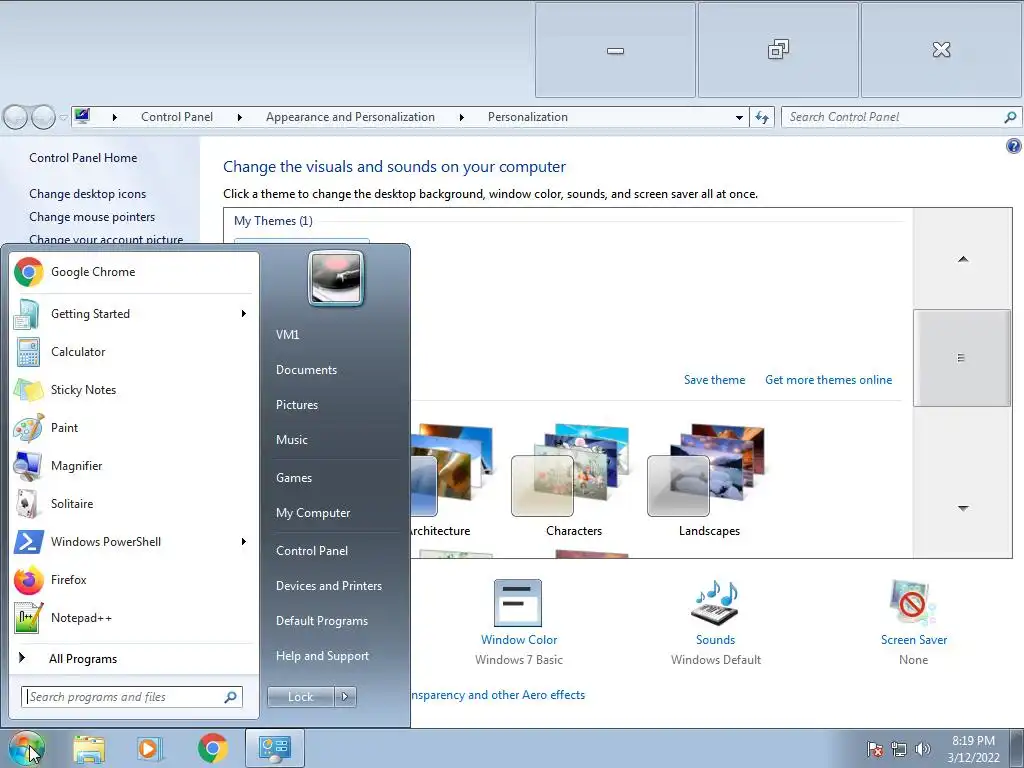This screenshot has width=1024, height=768.
Task: Click the network tray icon
Action: coord(899,749)
